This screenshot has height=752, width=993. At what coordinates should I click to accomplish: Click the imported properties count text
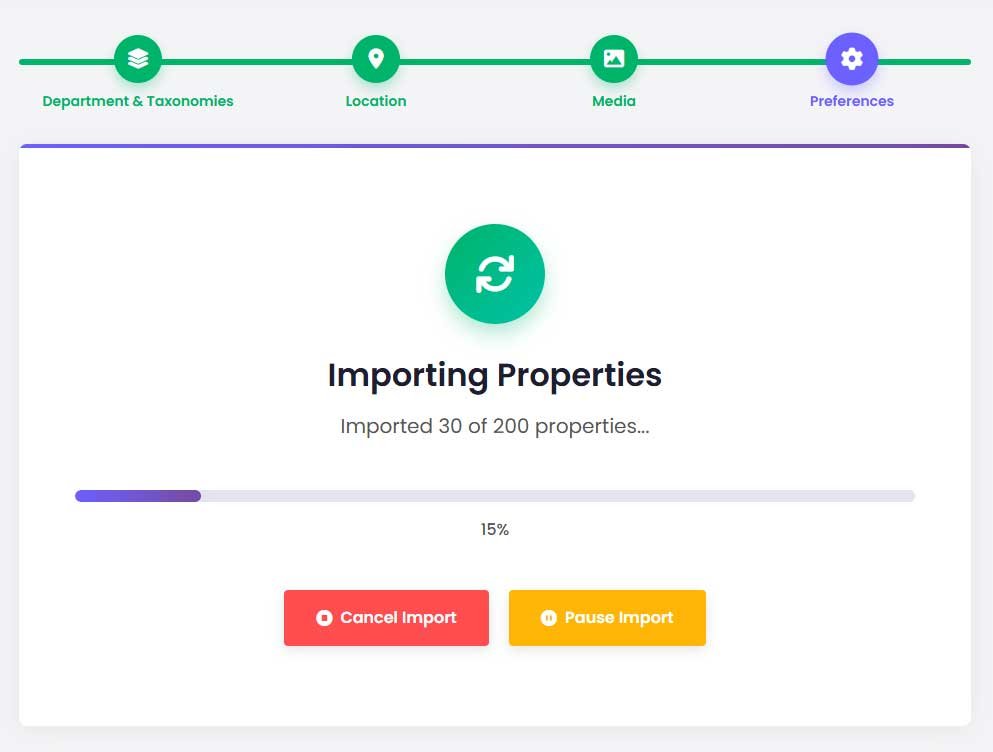[x=494, y=426]
